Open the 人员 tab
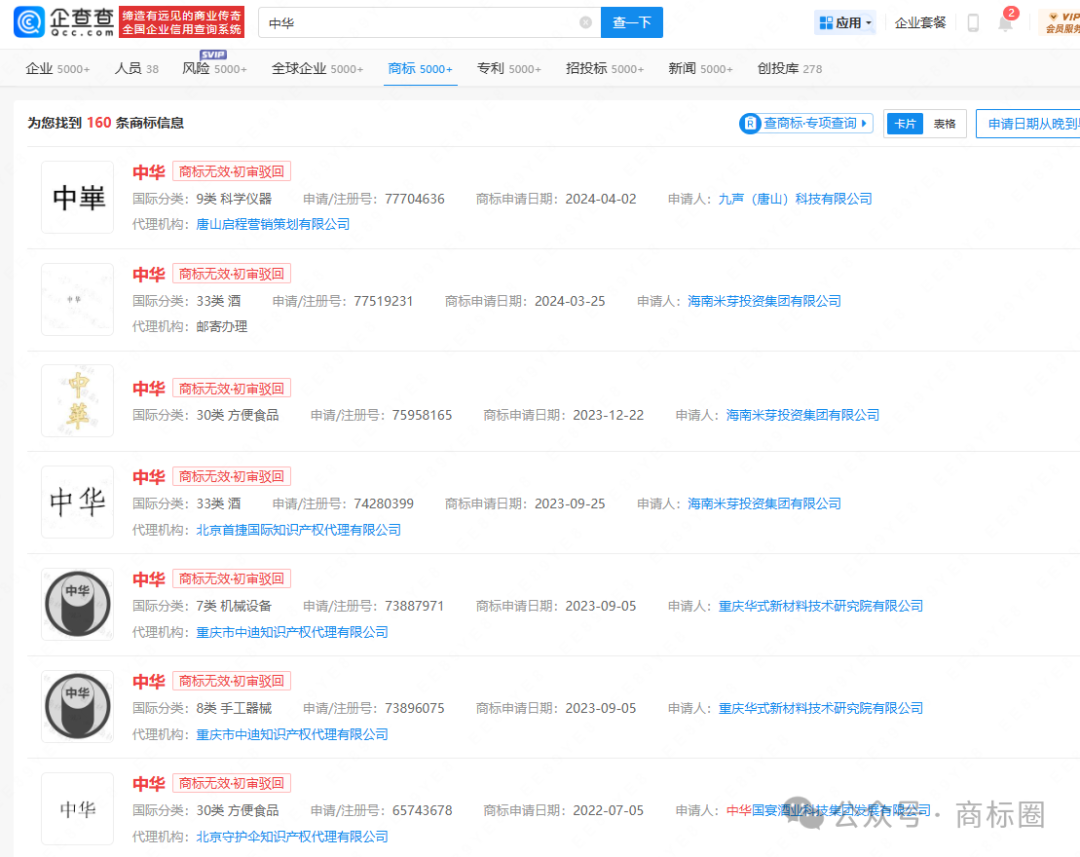This screenshot has width=1080, height=857. point(136,68)
